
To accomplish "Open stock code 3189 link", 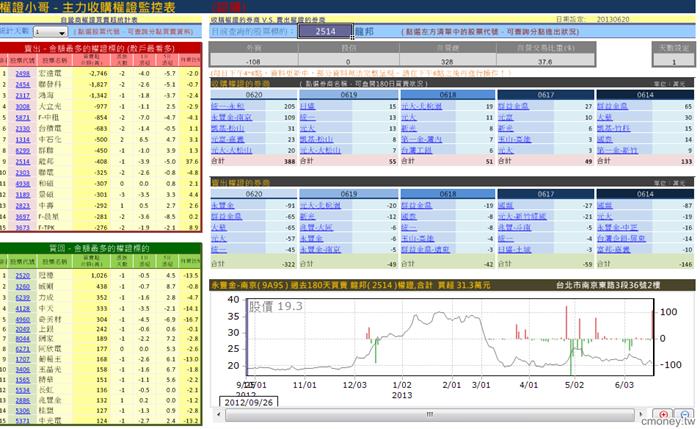I will [x=23, y=195].
